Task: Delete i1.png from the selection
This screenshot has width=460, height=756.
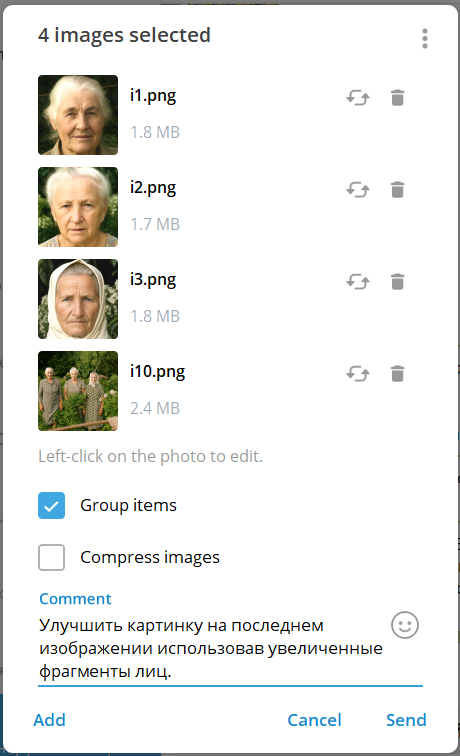Action: pos(397,97)
